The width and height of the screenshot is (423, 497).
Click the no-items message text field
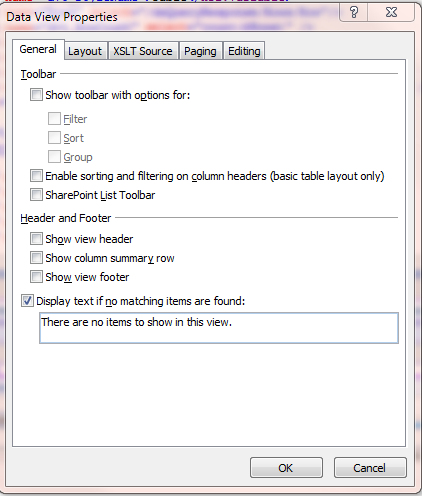click(219, 328)
